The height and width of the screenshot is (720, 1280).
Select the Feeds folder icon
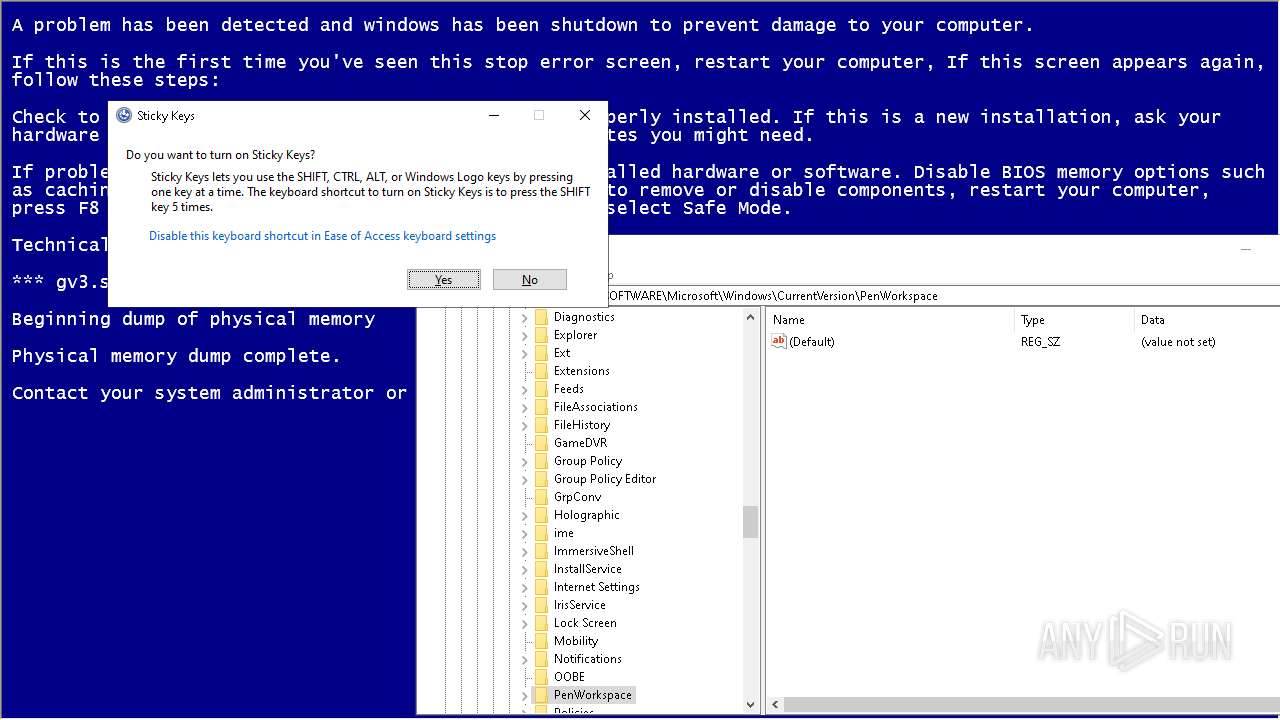(541, 389)
